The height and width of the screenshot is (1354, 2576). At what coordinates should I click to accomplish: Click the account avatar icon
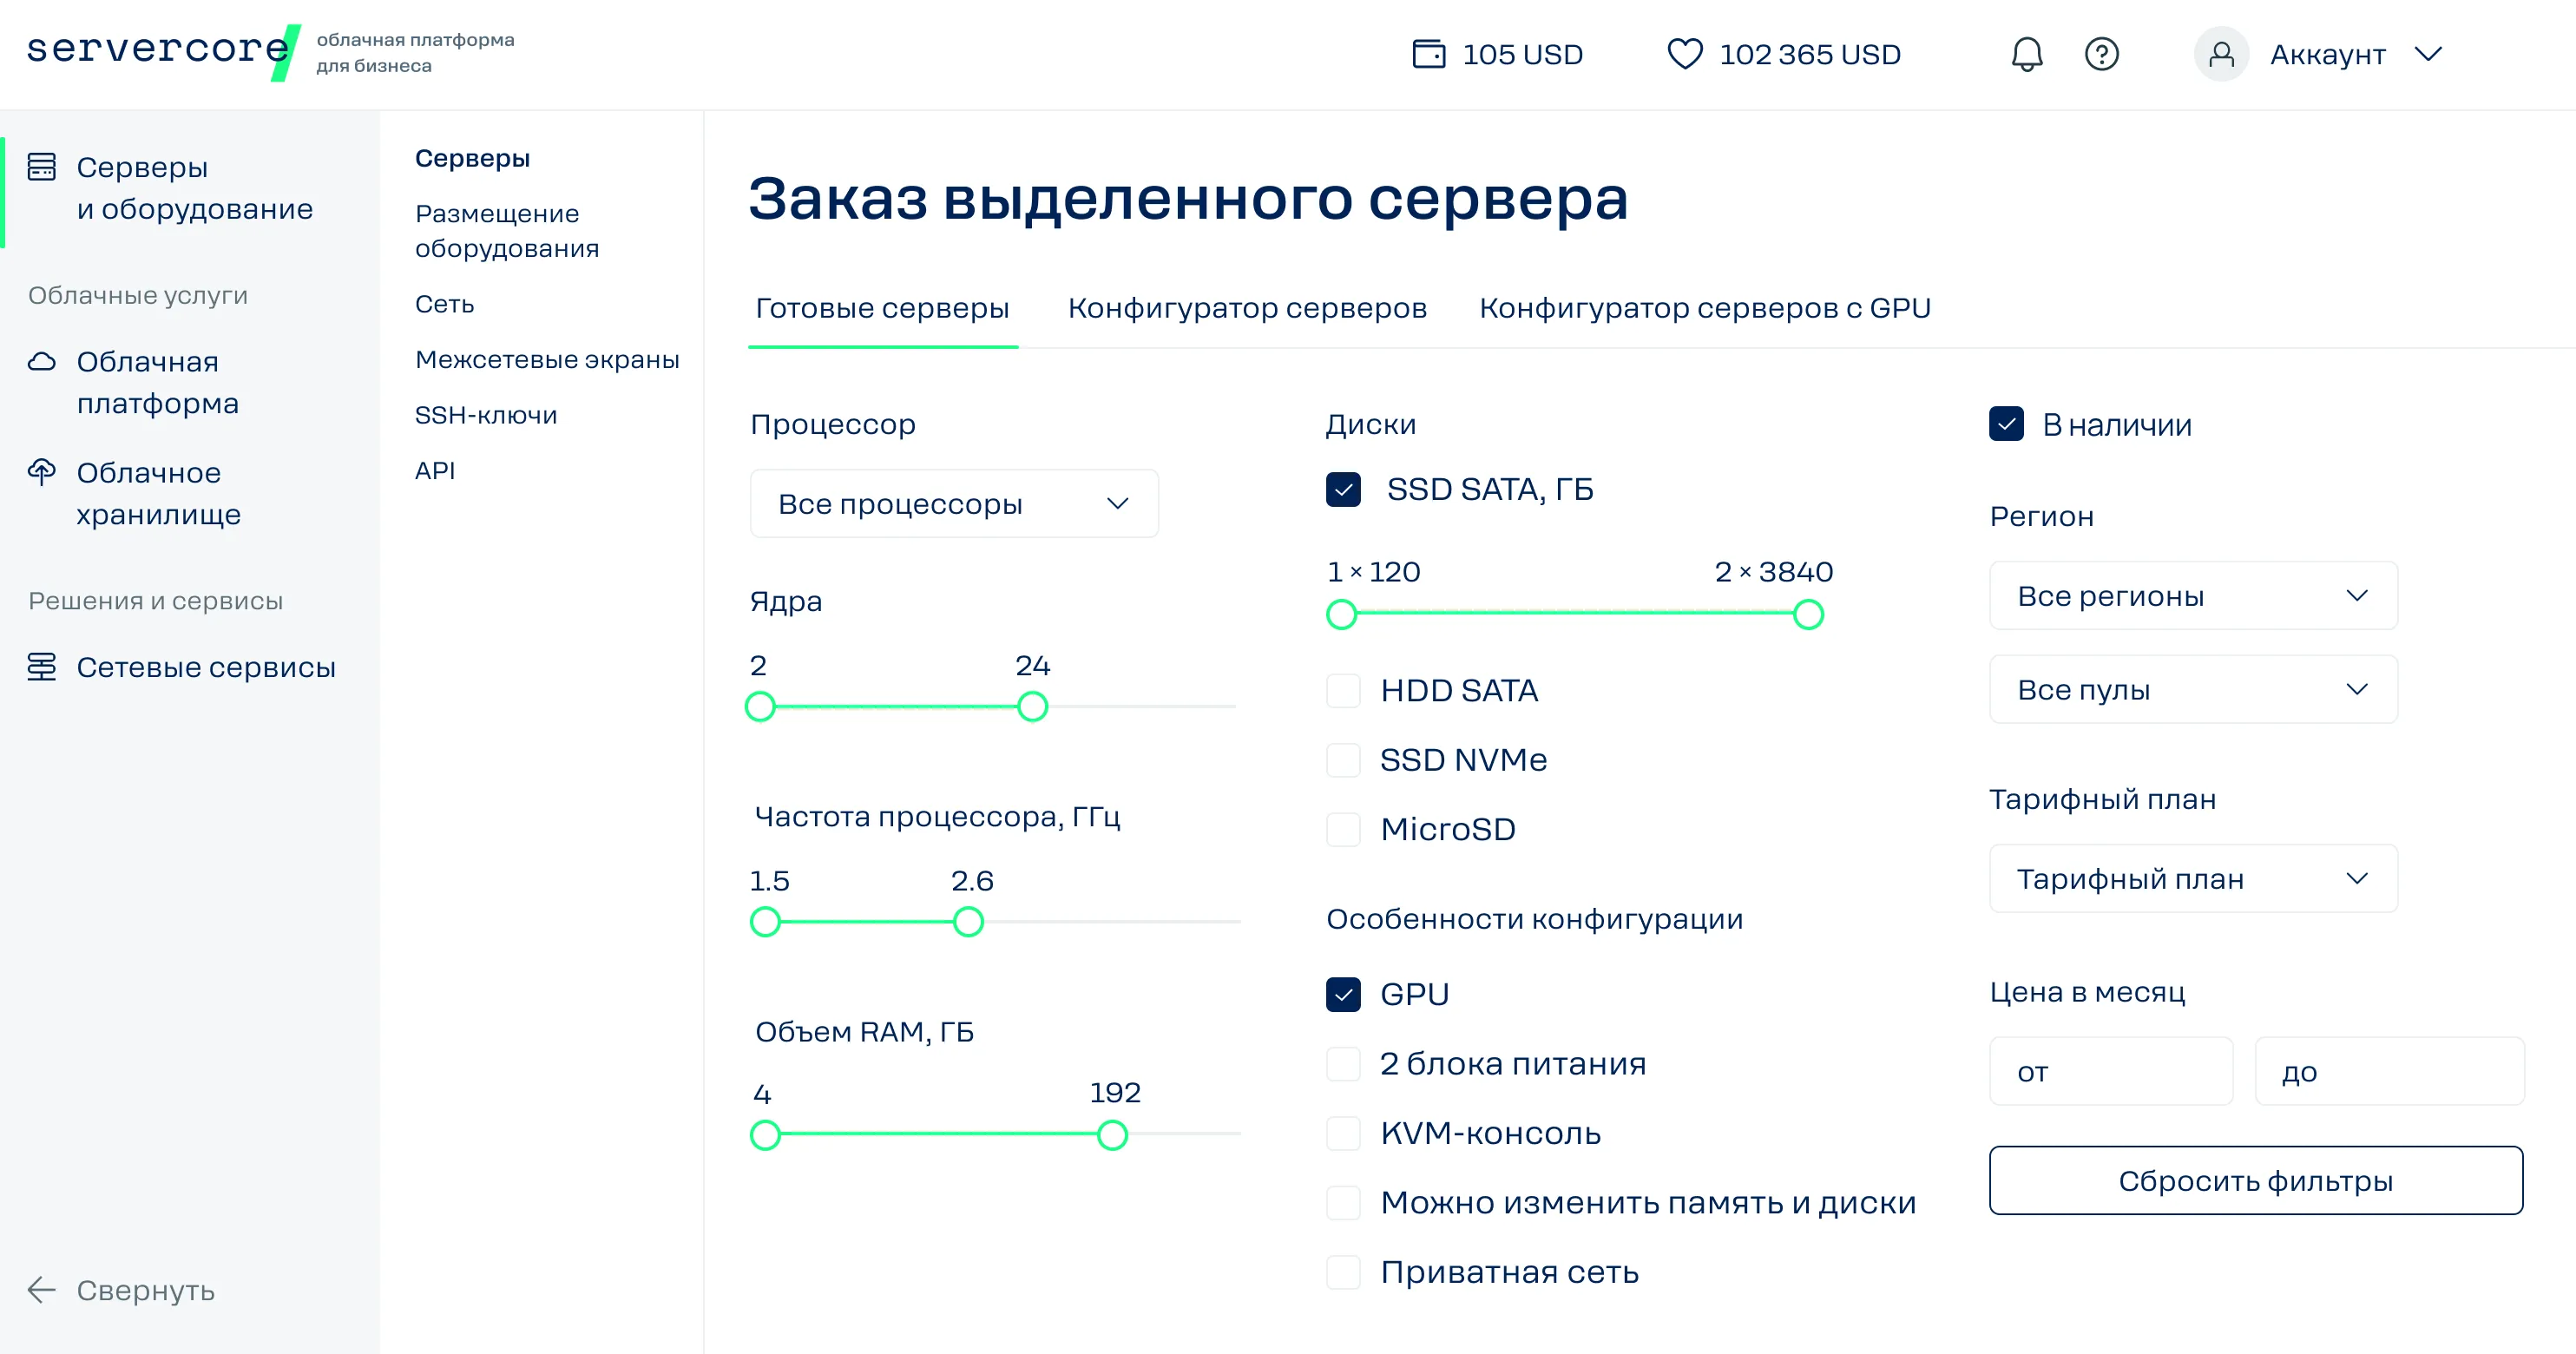[2221, 54]
